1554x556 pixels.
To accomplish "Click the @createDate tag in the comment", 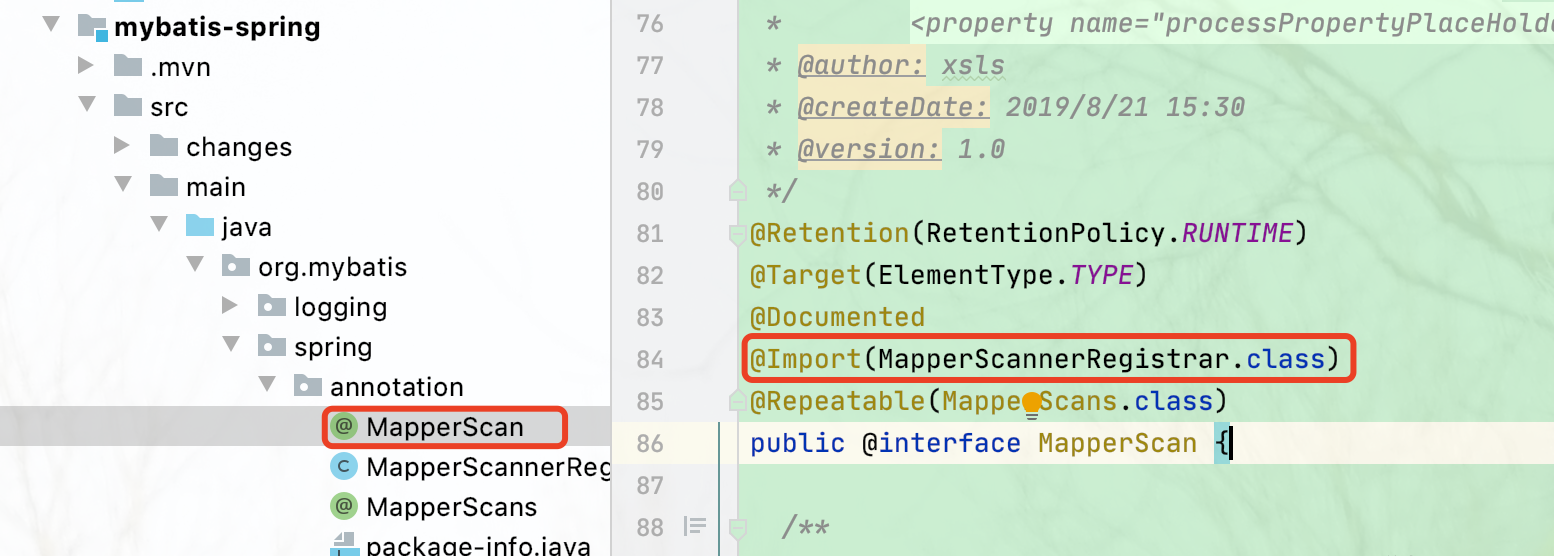I will point(893,107).
